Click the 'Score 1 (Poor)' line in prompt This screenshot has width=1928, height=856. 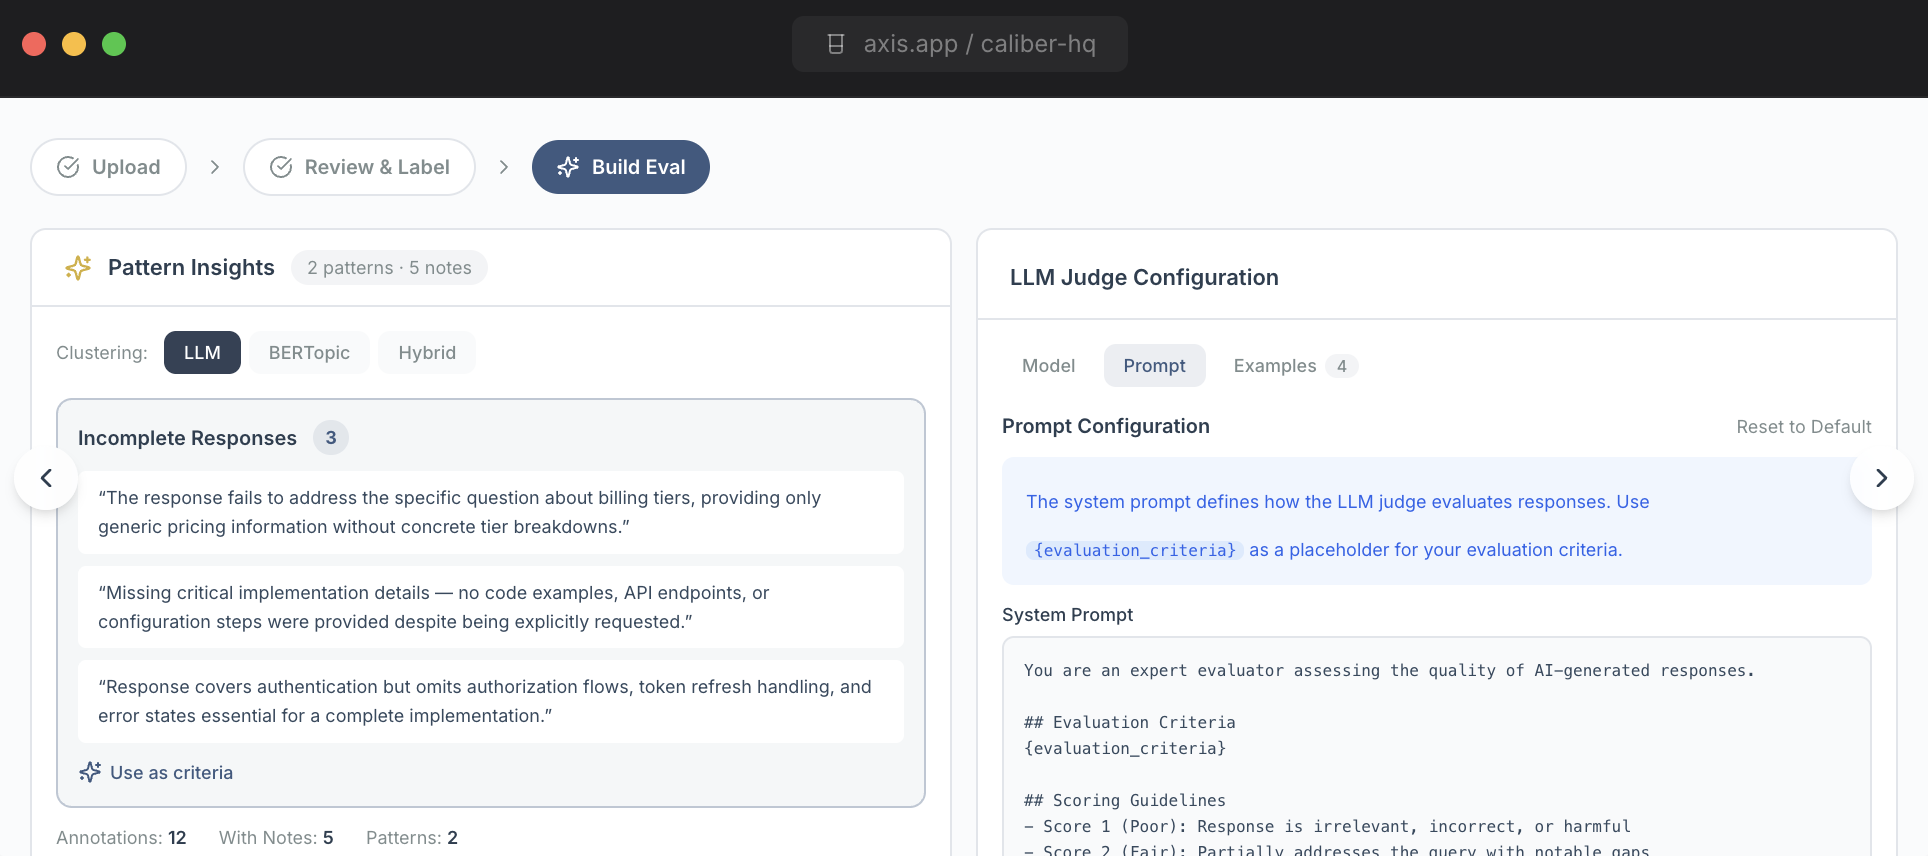point(1327,826)
